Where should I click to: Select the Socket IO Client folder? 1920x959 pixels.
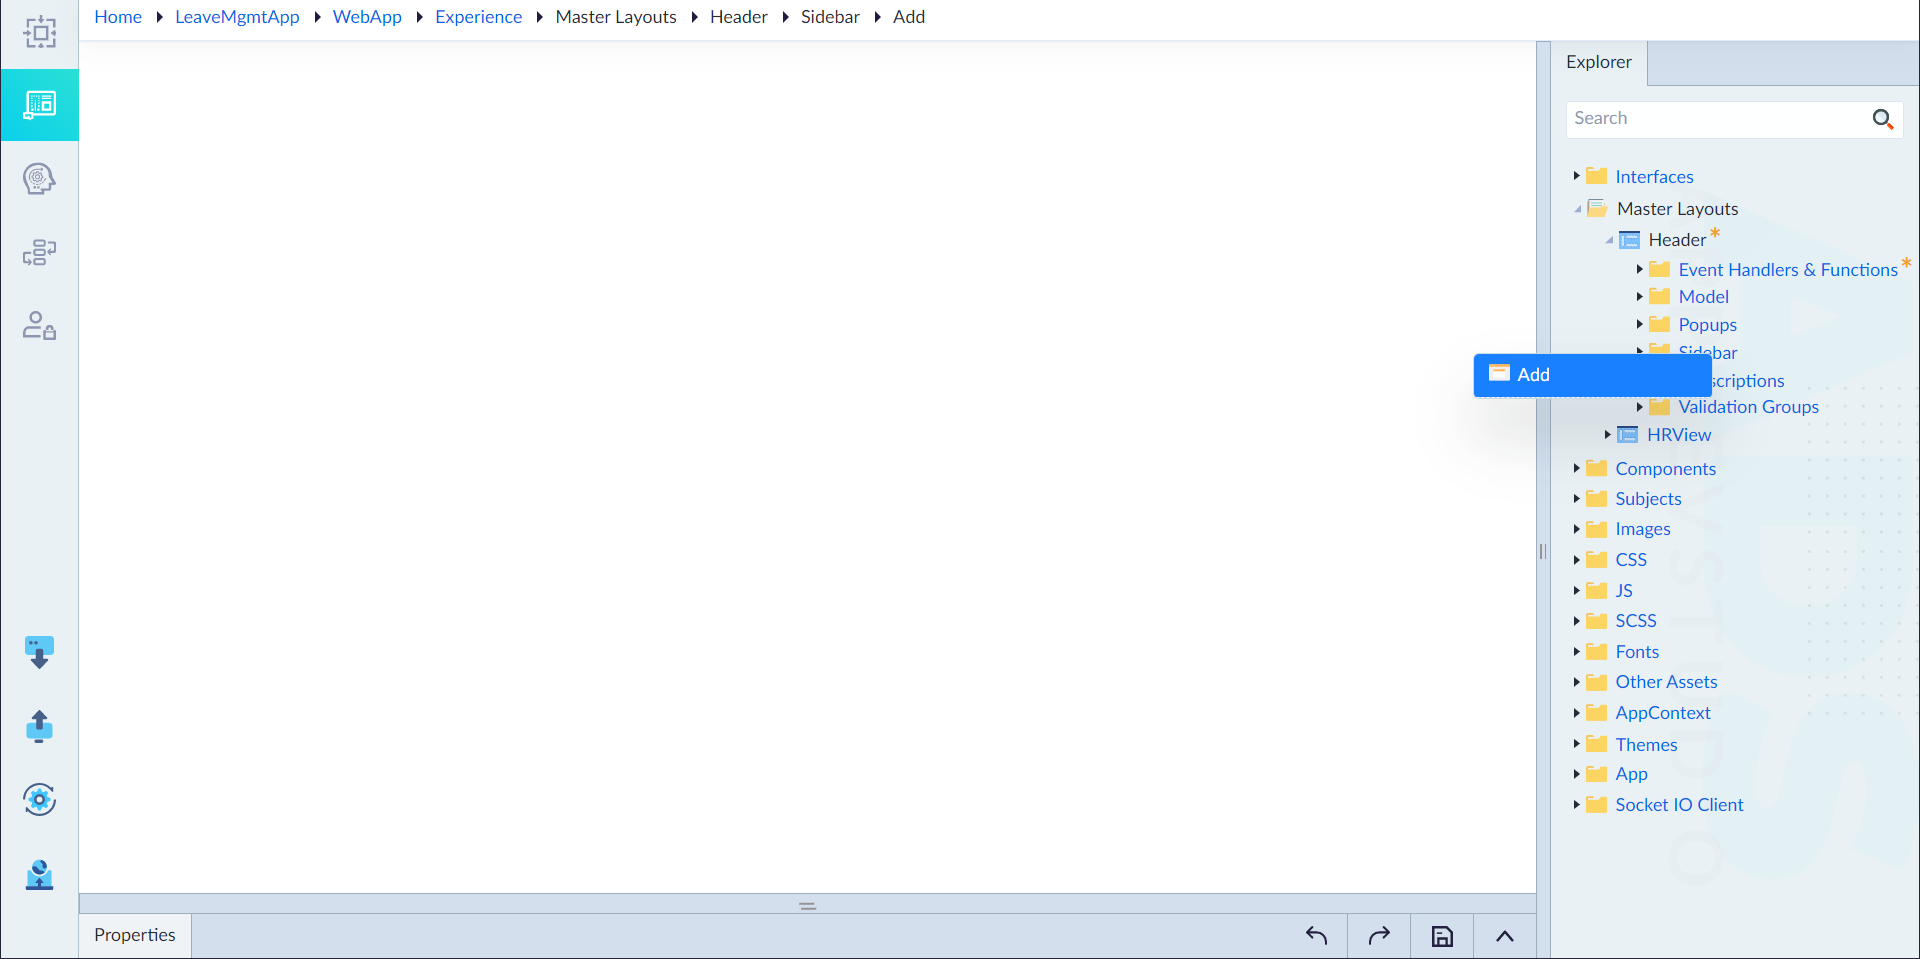[x=1679, y=805]
